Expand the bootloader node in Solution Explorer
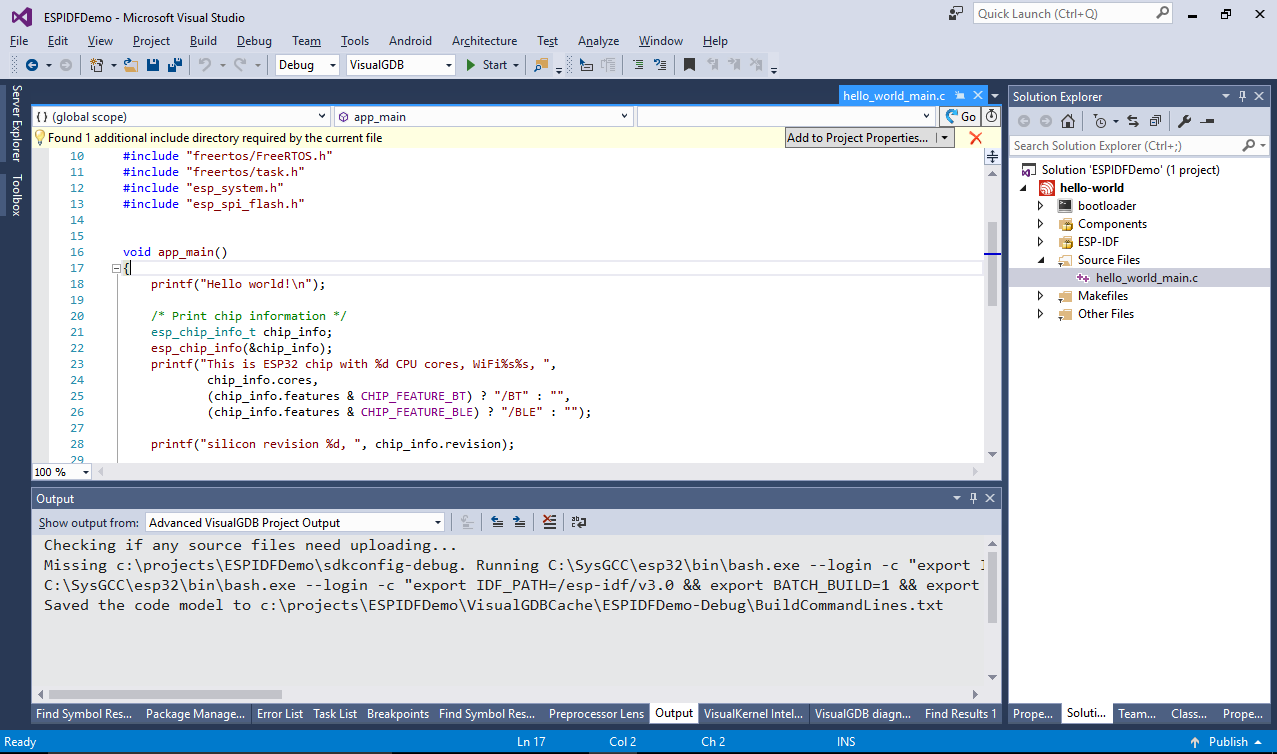This screenshot has height=754, width=1277. coord(1040,205)
